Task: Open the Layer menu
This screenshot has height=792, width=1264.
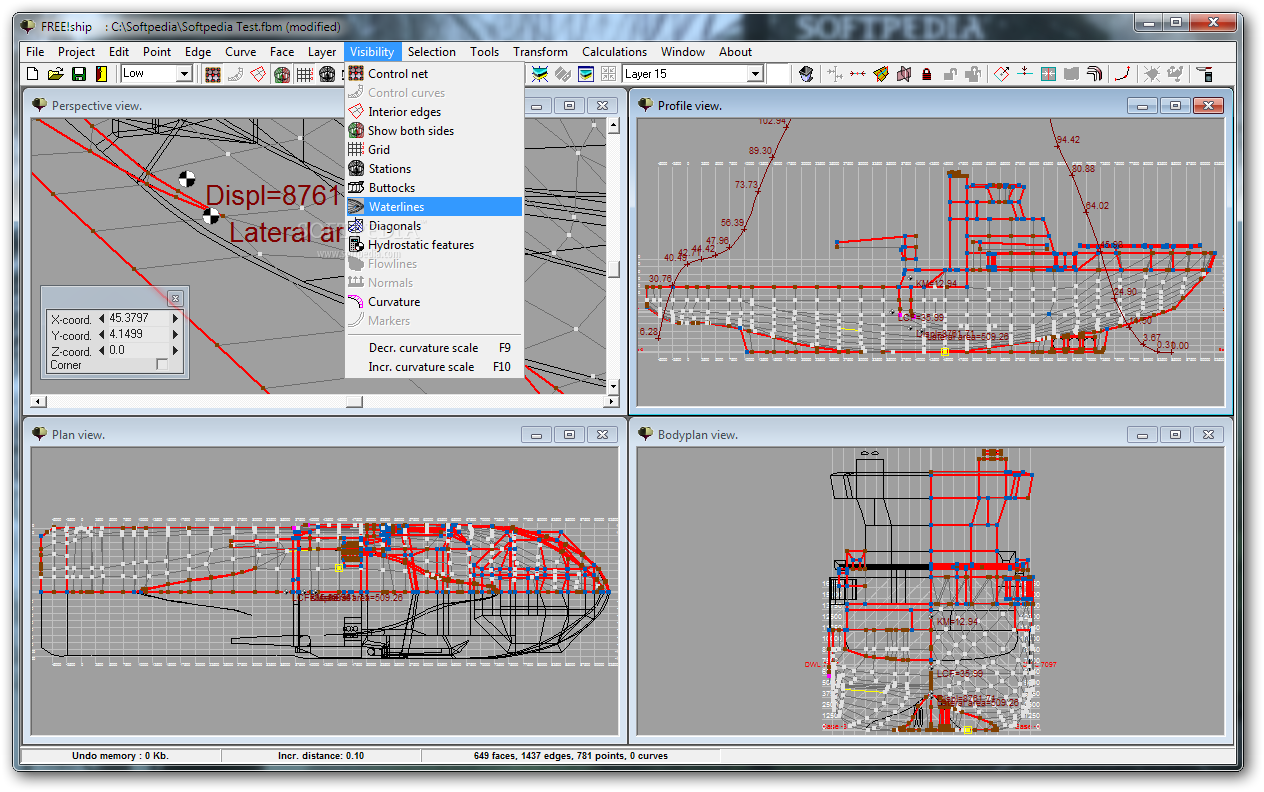Action: coord(322,52)
